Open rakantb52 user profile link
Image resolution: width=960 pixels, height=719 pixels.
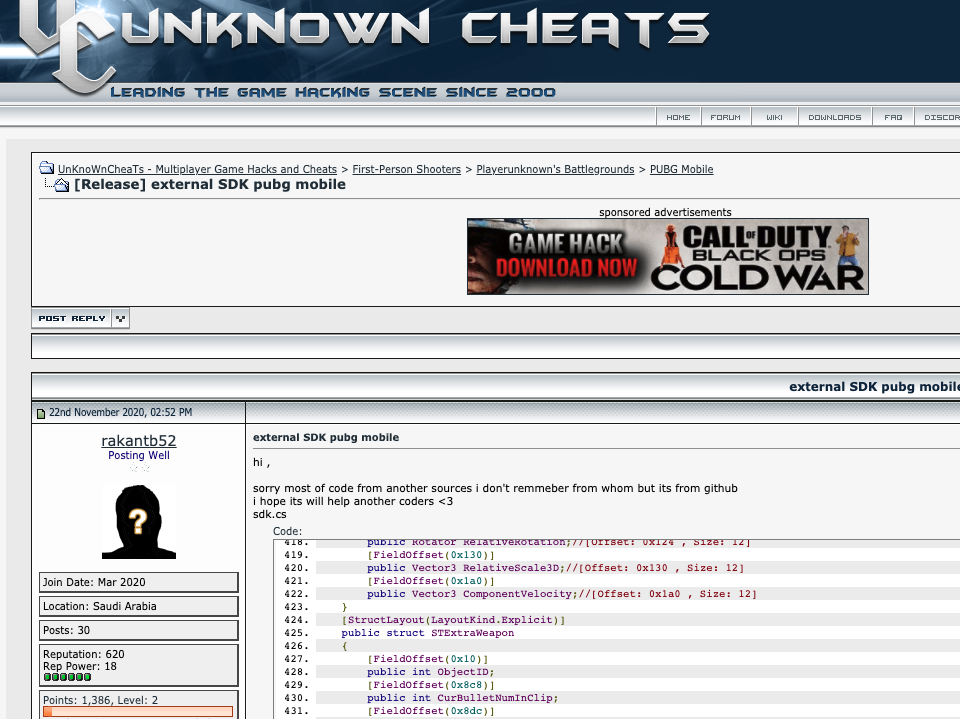point(138,441)
